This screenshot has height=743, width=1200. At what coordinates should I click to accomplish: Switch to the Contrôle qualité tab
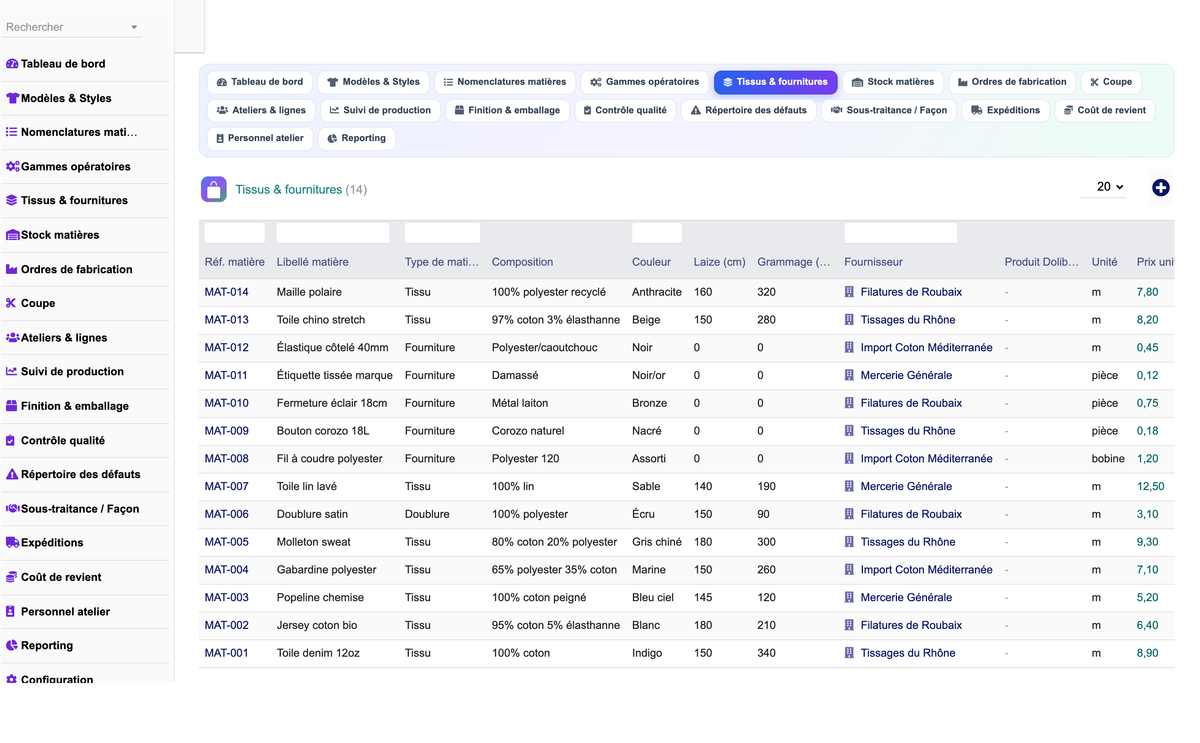tap(625, 110)
